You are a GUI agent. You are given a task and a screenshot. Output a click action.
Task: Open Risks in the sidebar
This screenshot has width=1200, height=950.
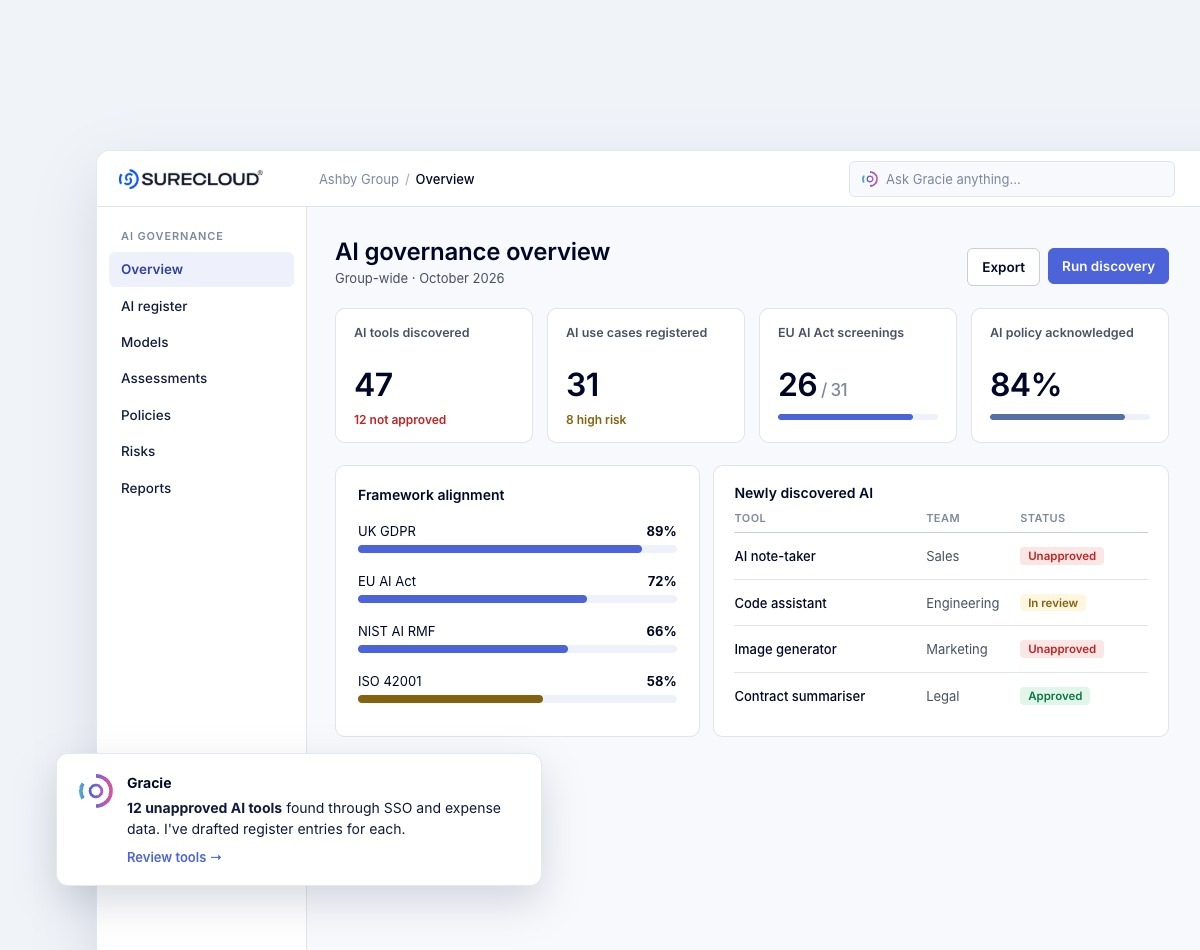(201, 451)
